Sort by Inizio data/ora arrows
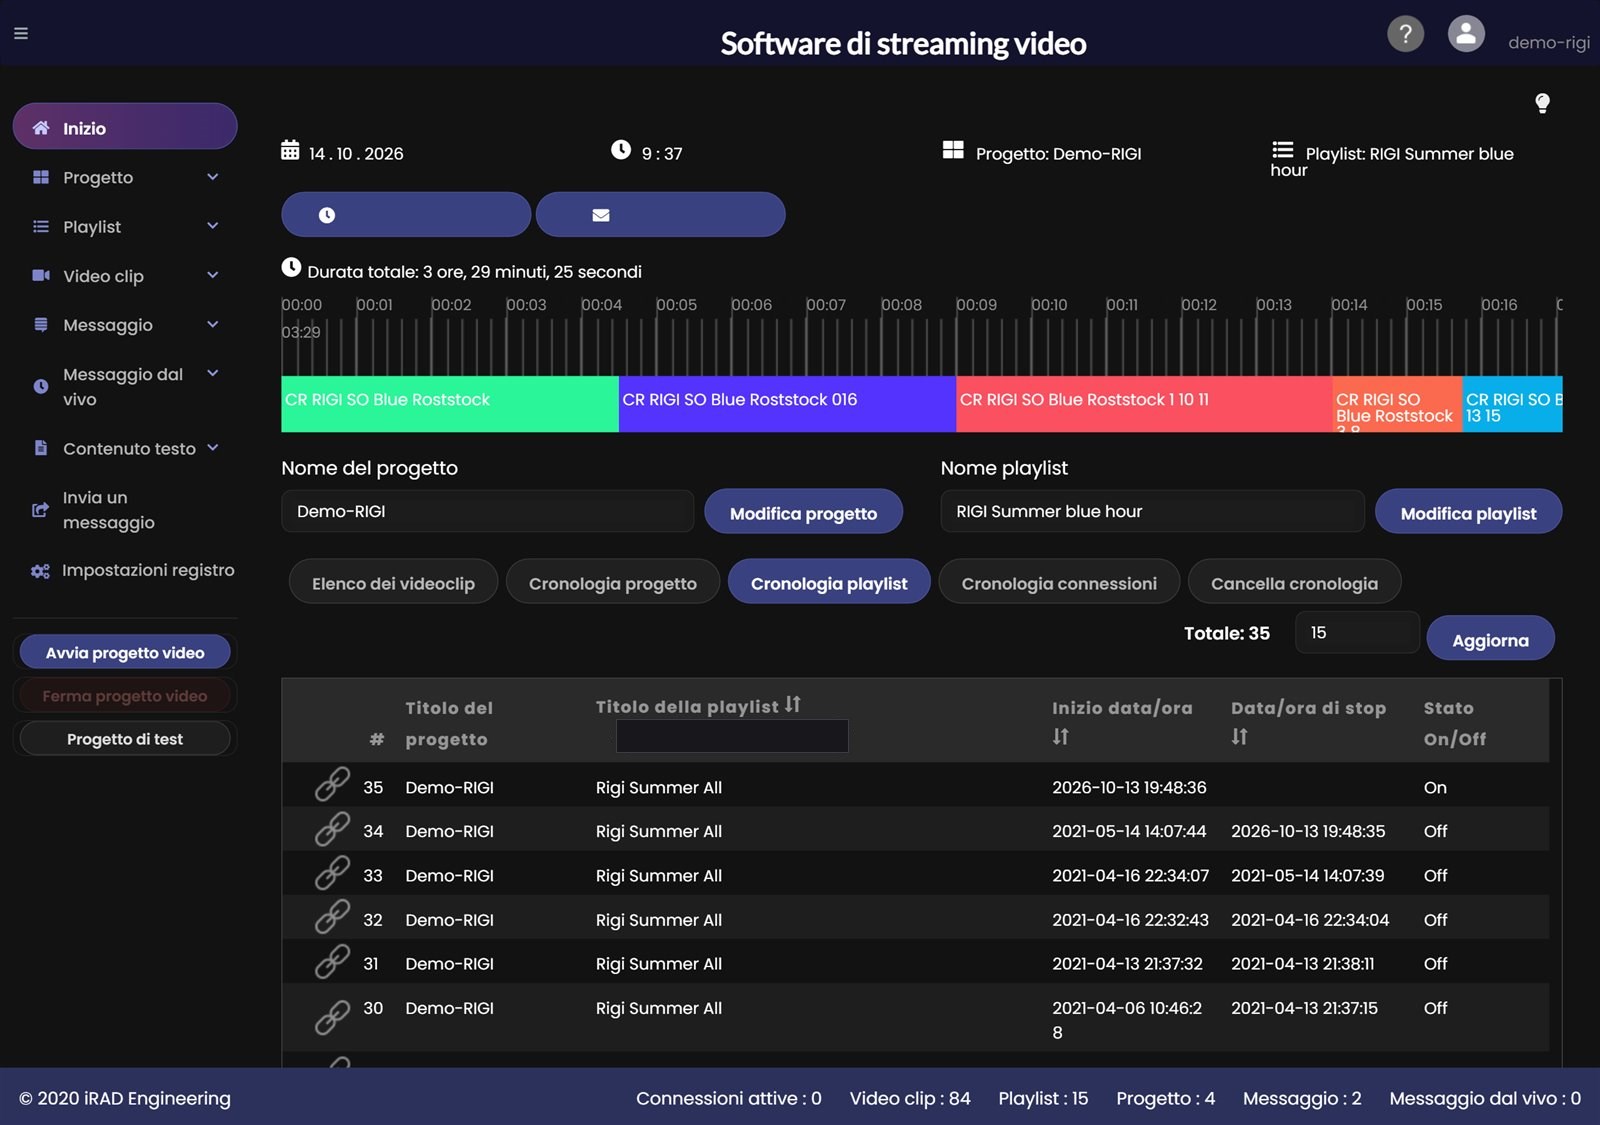The width and height of the screenshot is (1600, 1125). 1061,737
